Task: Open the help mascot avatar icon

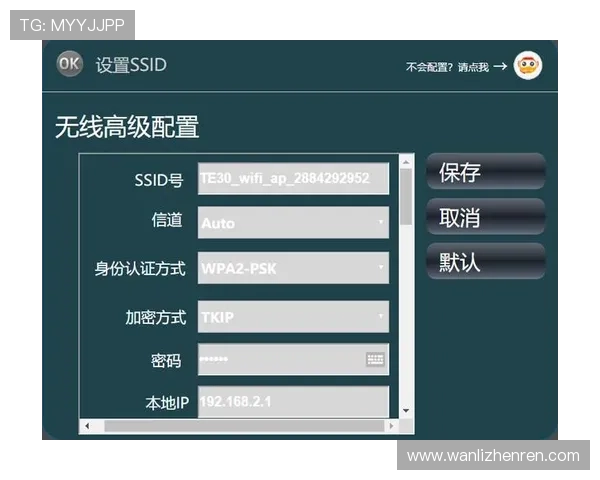Action: coord(528,65)
